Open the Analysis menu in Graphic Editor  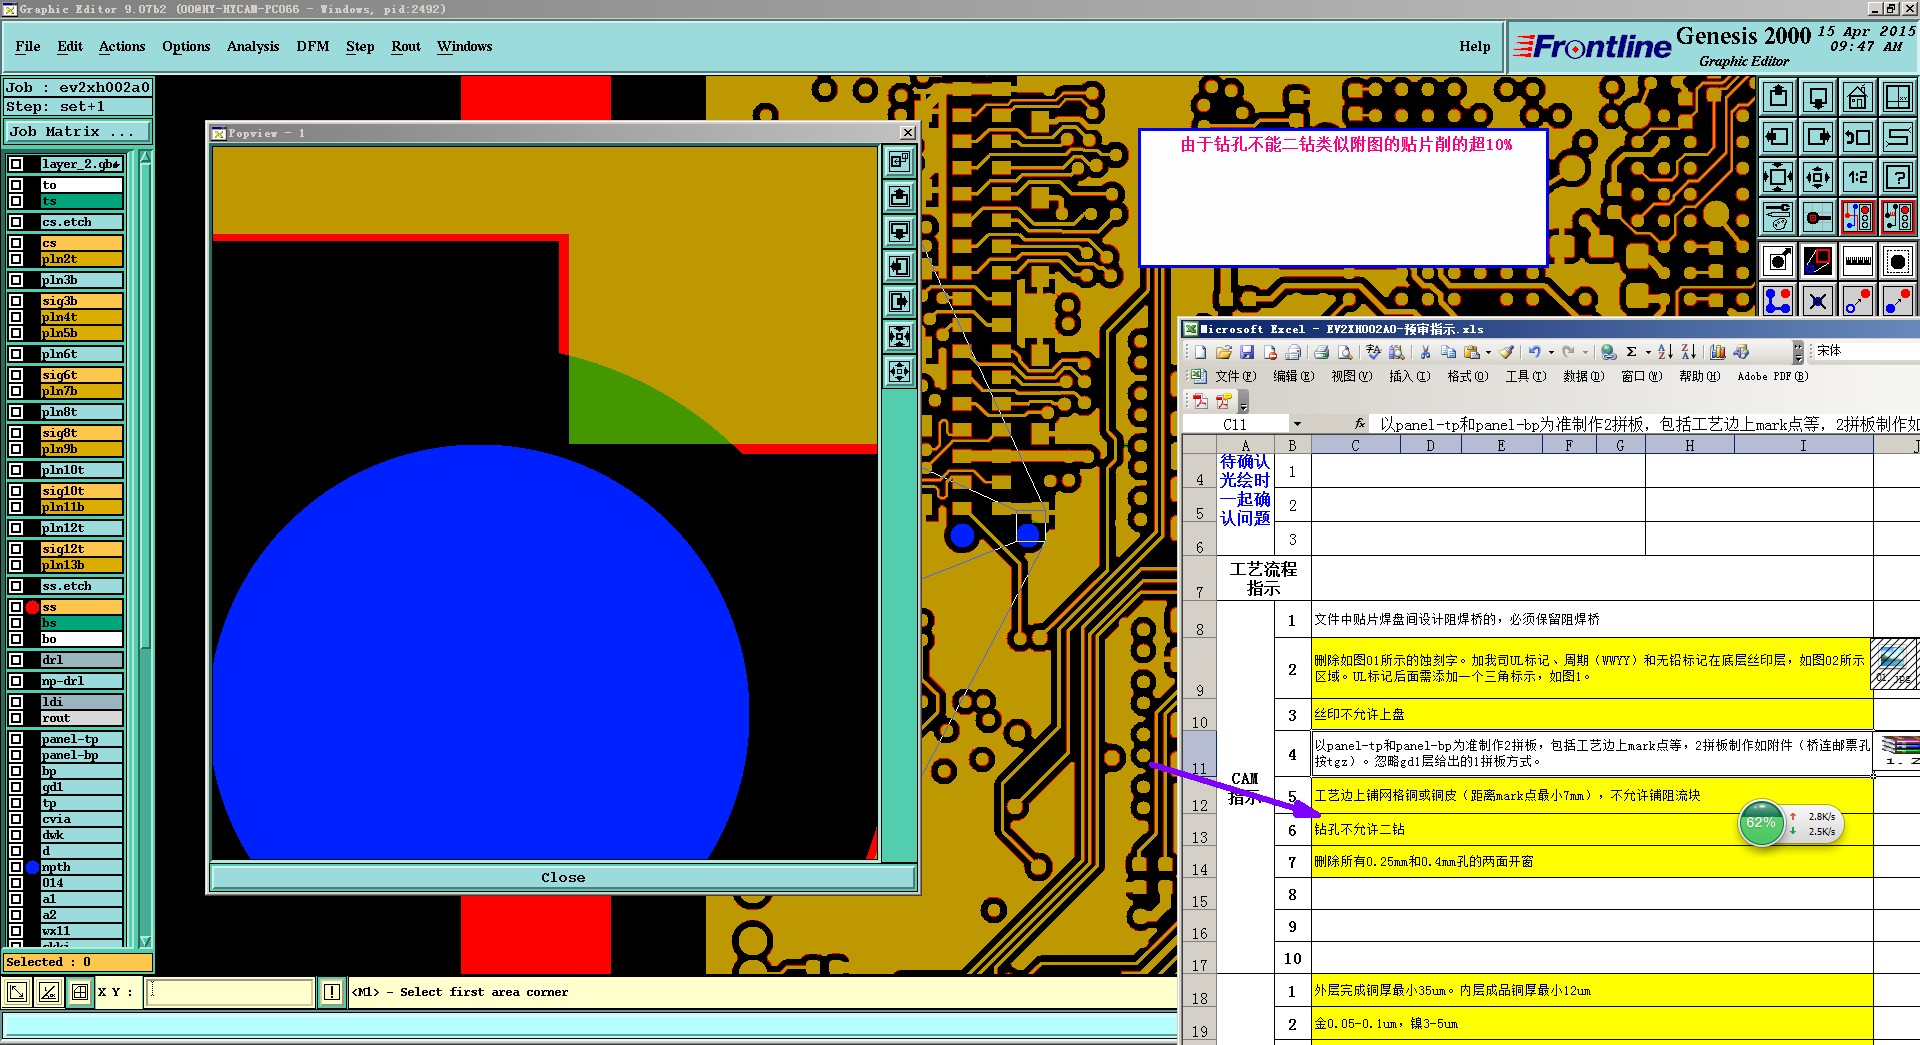coord(253,46)
